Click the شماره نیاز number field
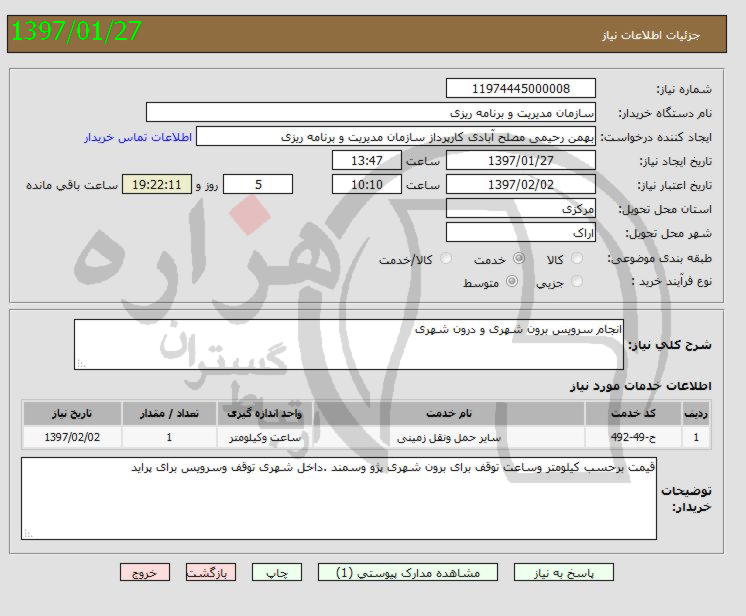The width and height of the screenshot is (746, 616). click(x=520, y=89)
